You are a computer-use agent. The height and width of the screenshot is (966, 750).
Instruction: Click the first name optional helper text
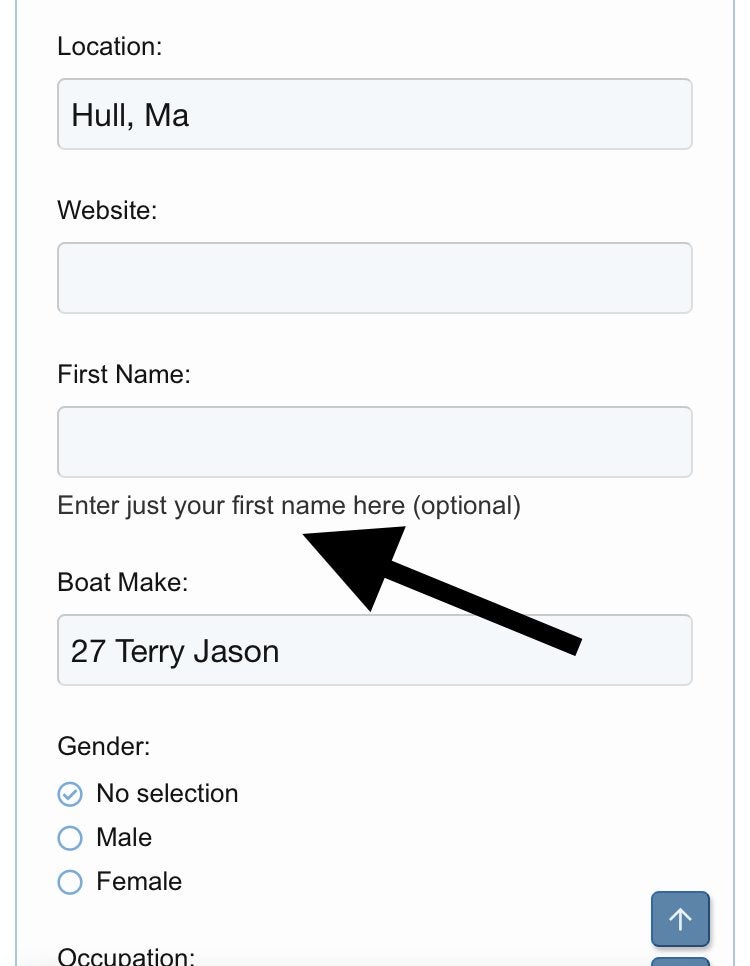point(289,506)
